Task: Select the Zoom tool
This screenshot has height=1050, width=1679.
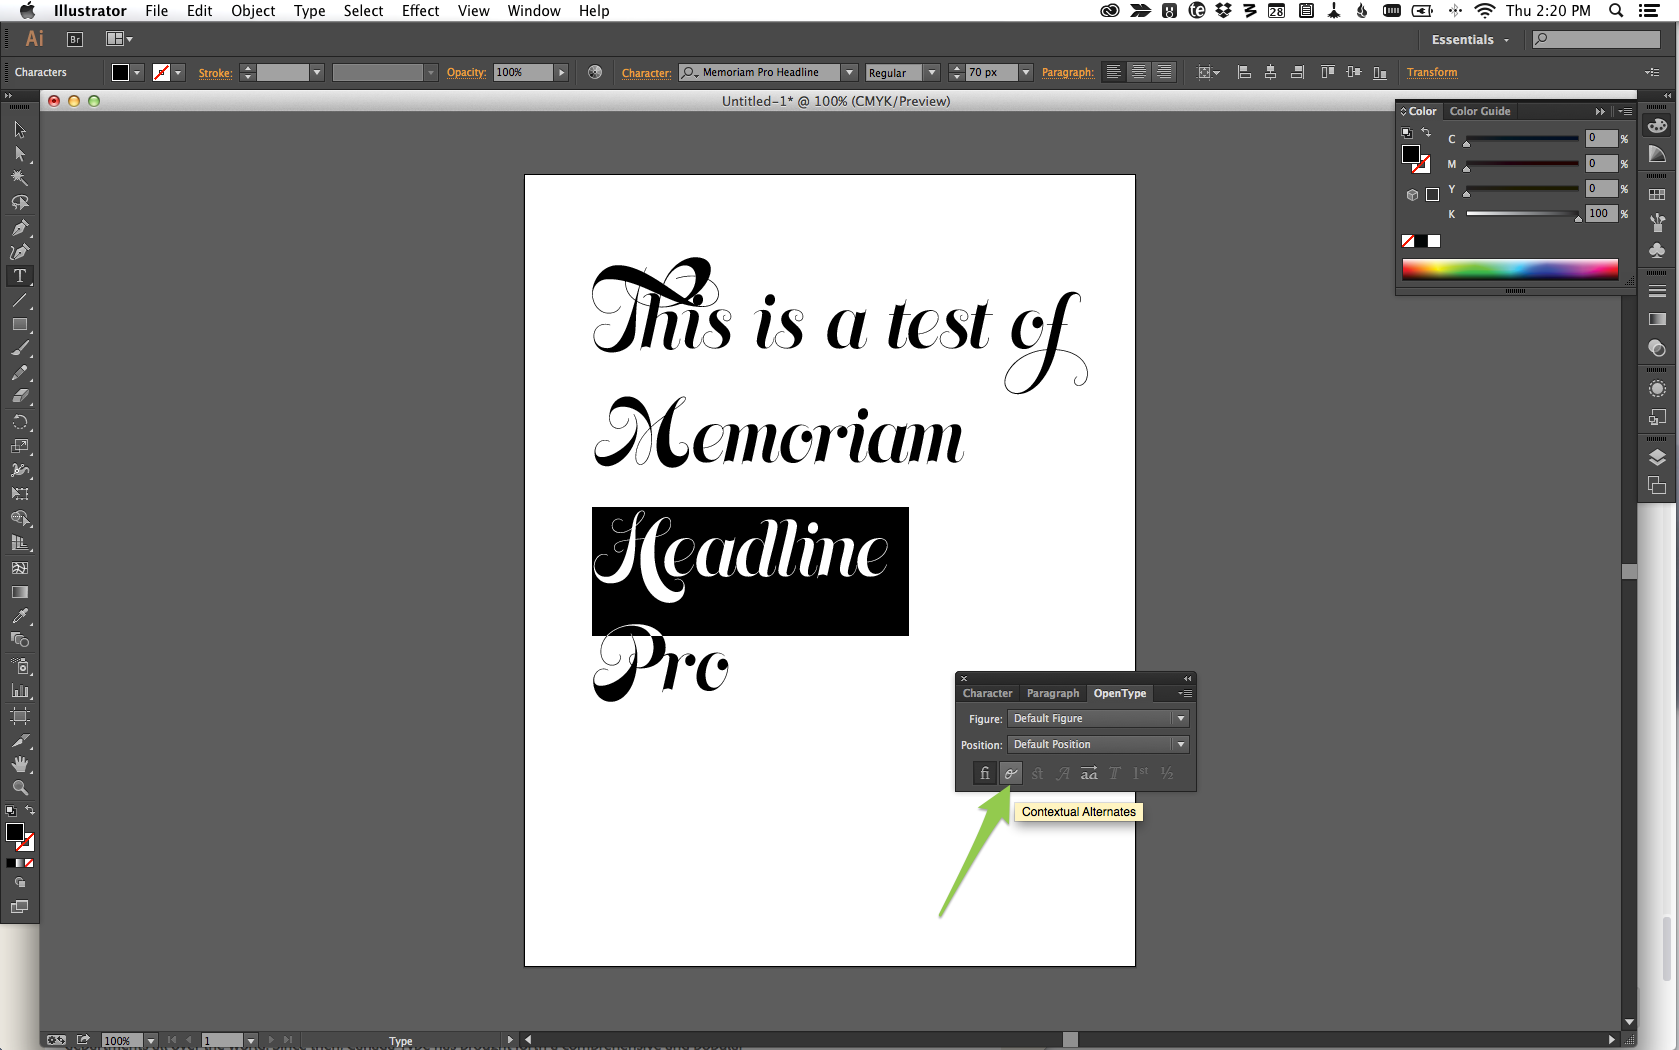Action: point(20,788)
